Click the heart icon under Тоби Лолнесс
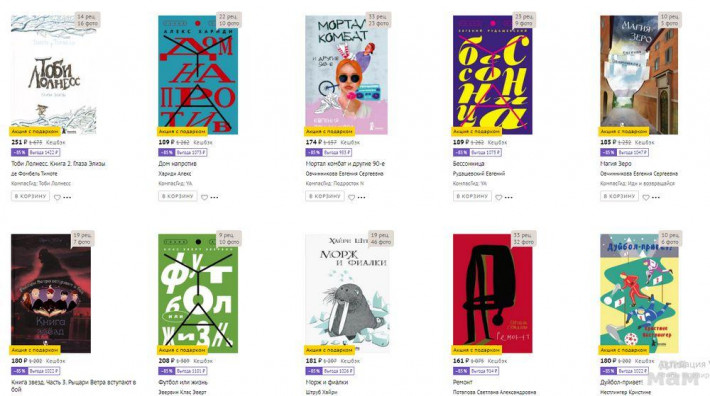Viewport: 710px width, 396px height. 58,197
